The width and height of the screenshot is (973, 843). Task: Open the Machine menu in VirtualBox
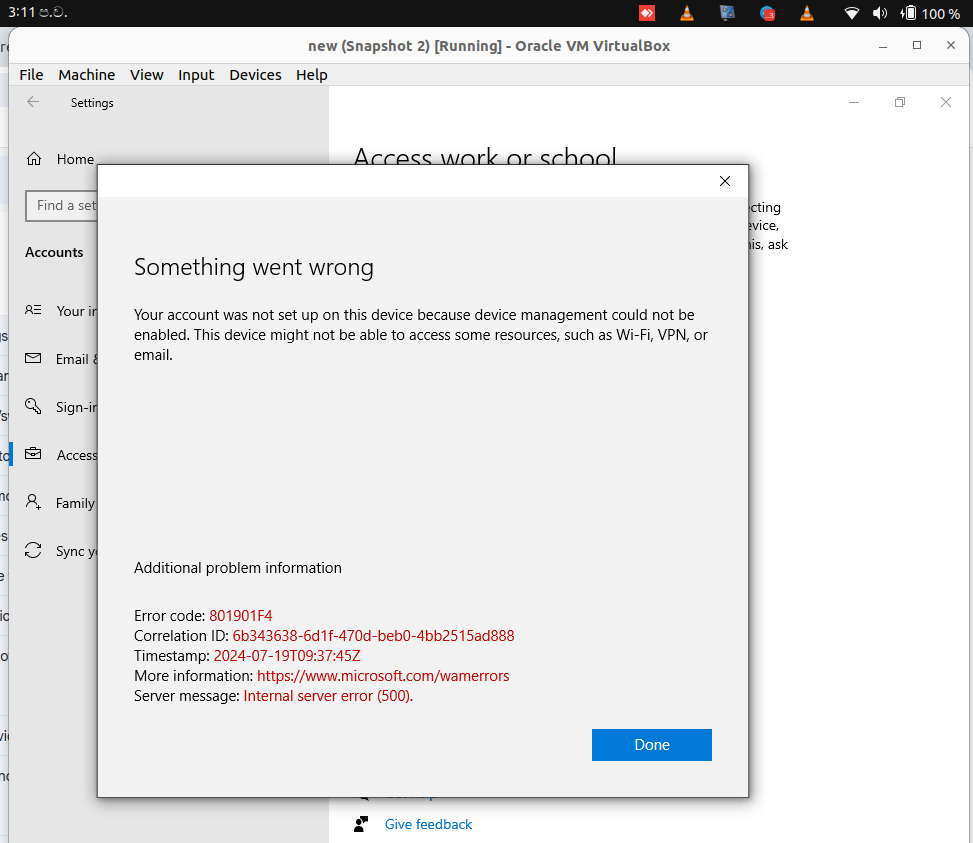pyautogui.click(x=86, y=74)
